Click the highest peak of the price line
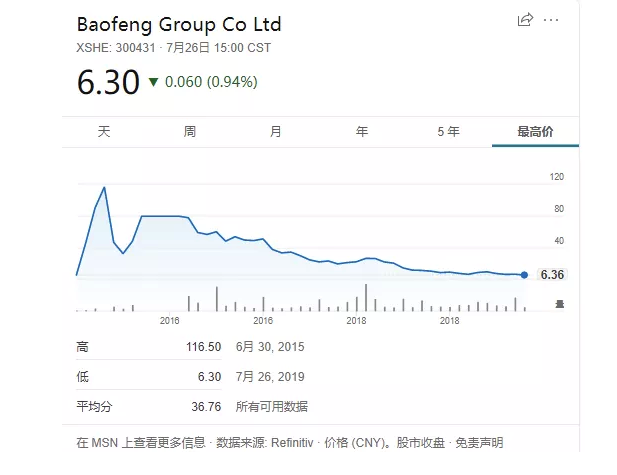Screen dimensions: 617x475 [x=104, y=187]
